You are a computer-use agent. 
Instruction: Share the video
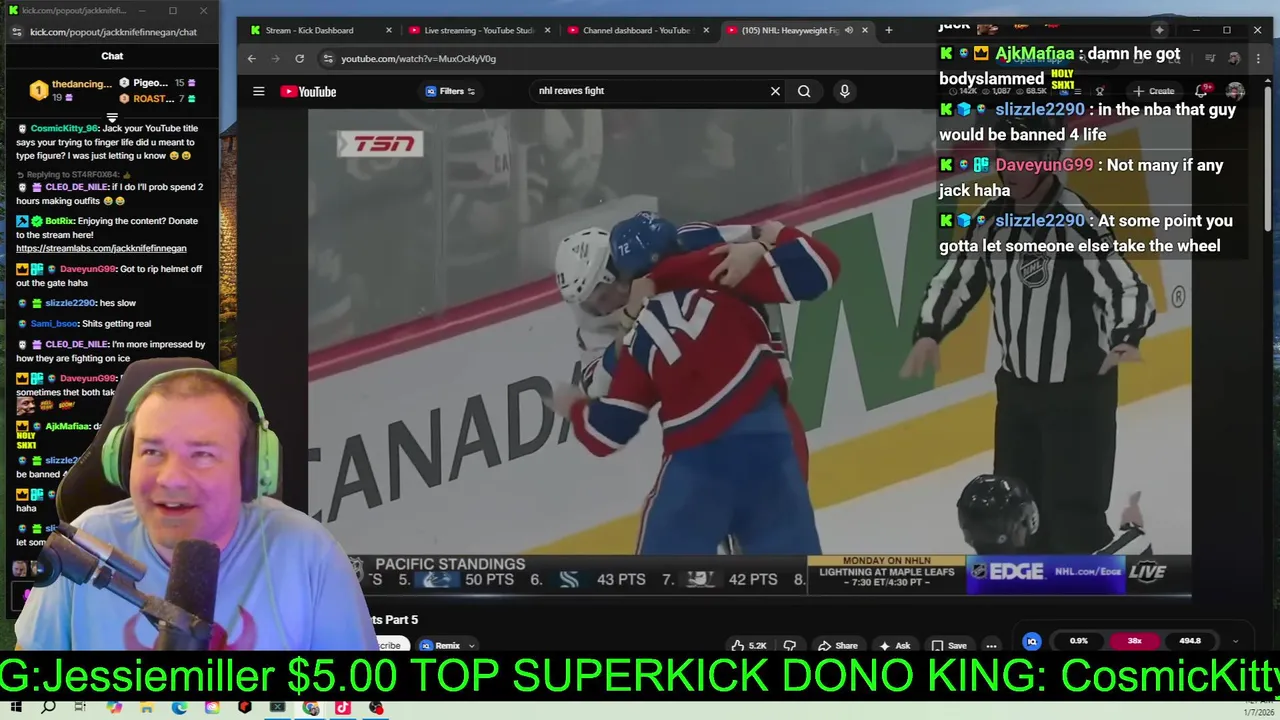[838, 645]
